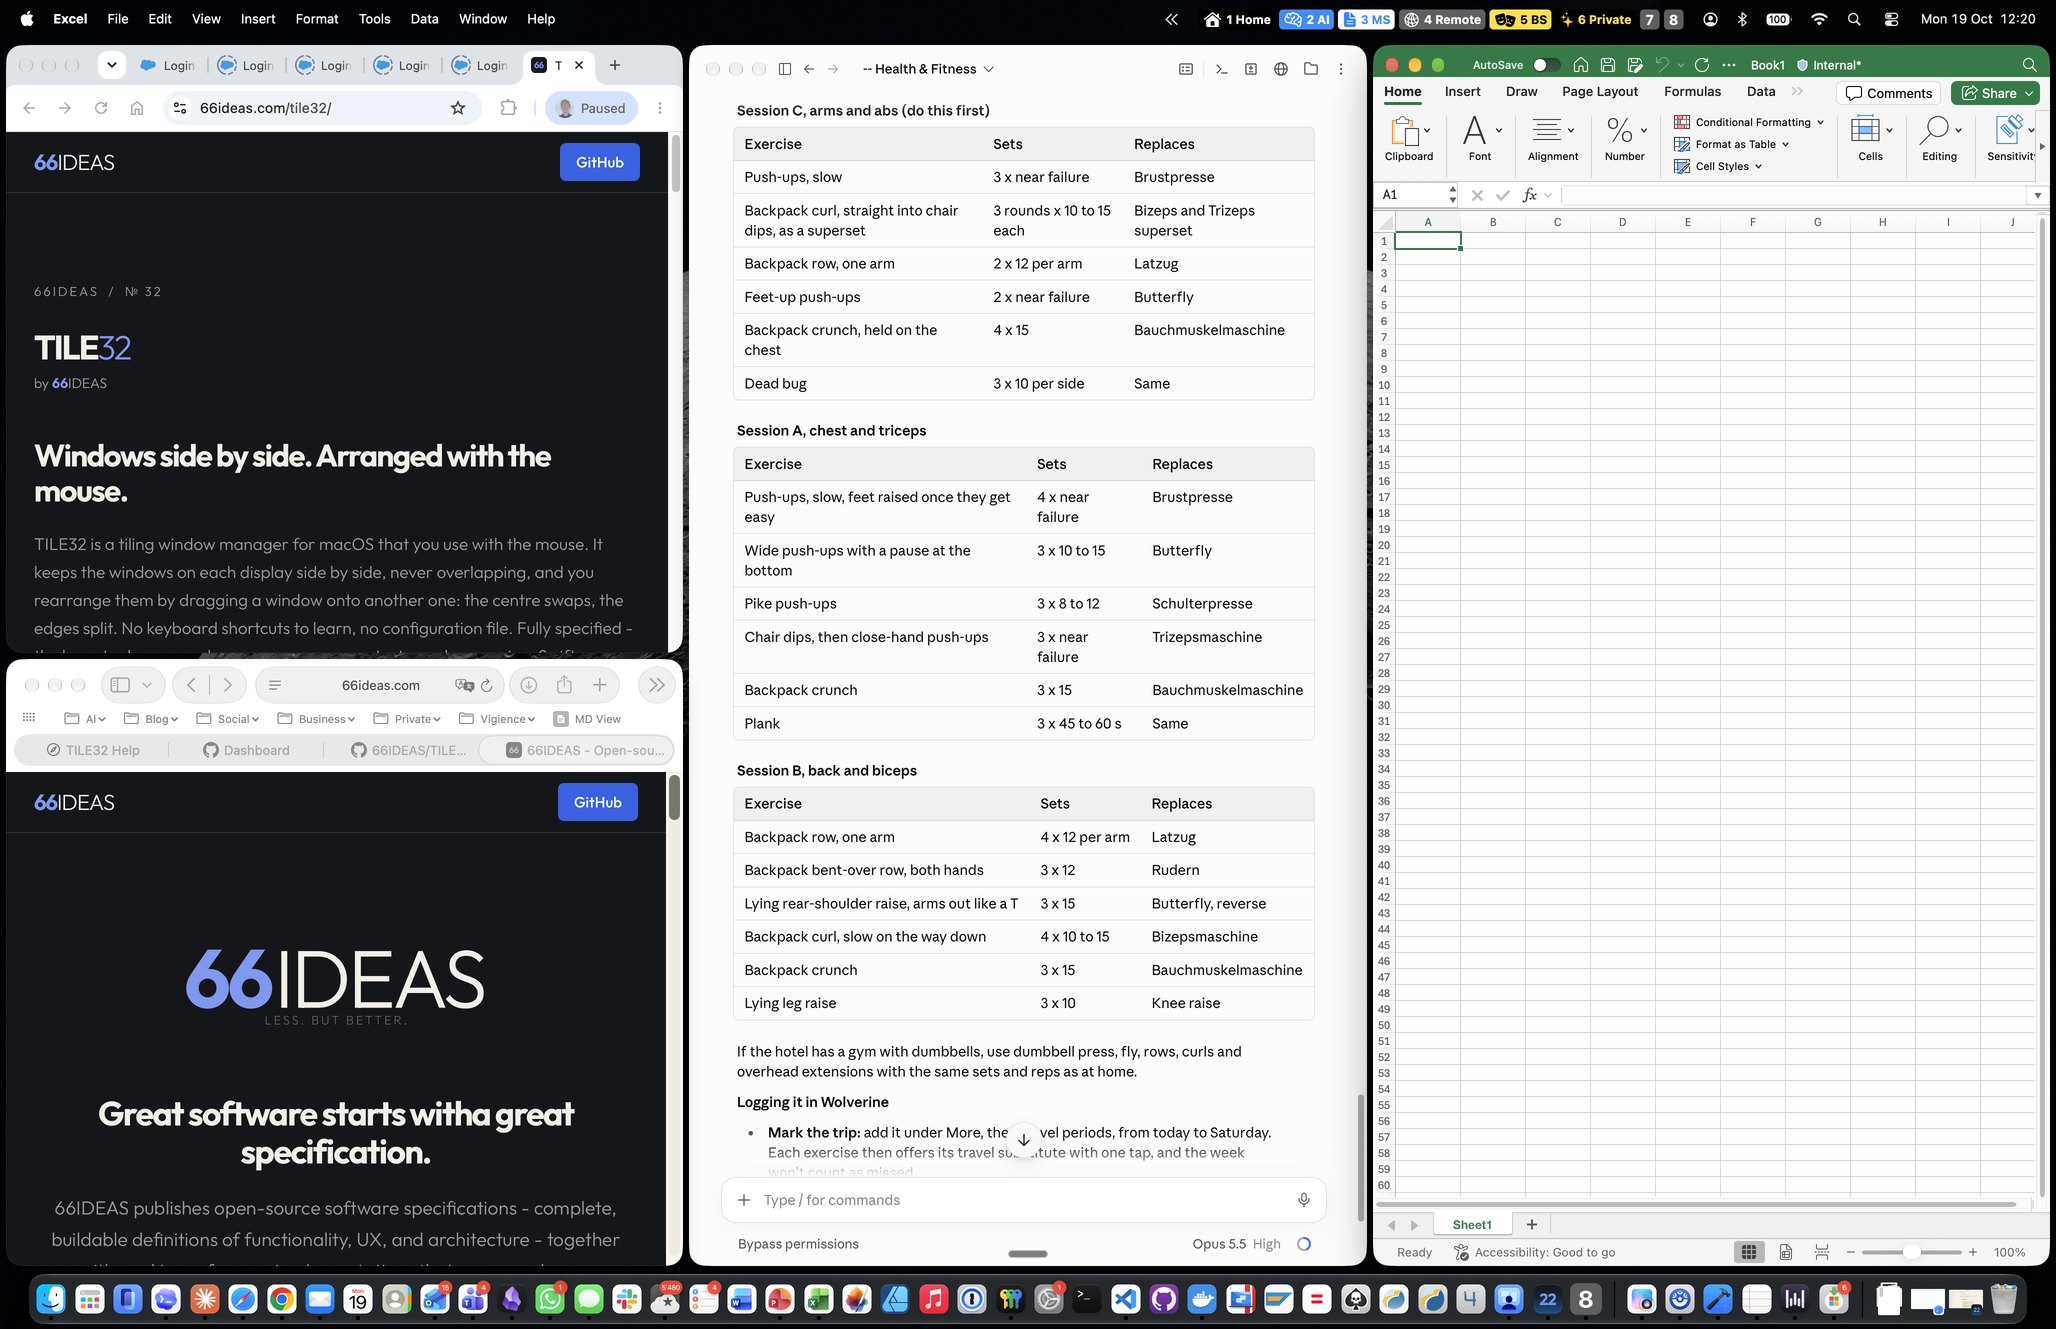Bookmark page with the Chrome star icon
Image resolution: width=2056 pixels, height=1329 pixels.
pos(458,108)
